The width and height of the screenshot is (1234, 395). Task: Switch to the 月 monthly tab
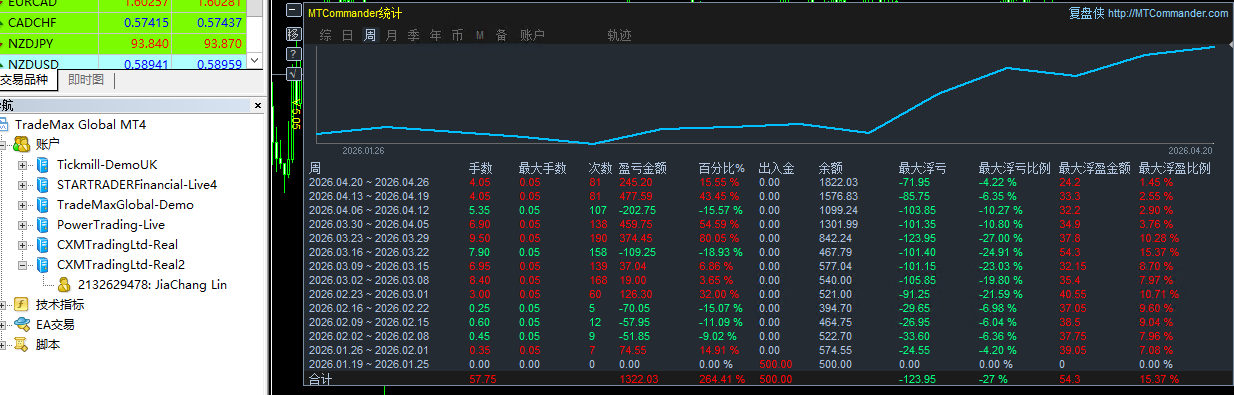[391, 35]
